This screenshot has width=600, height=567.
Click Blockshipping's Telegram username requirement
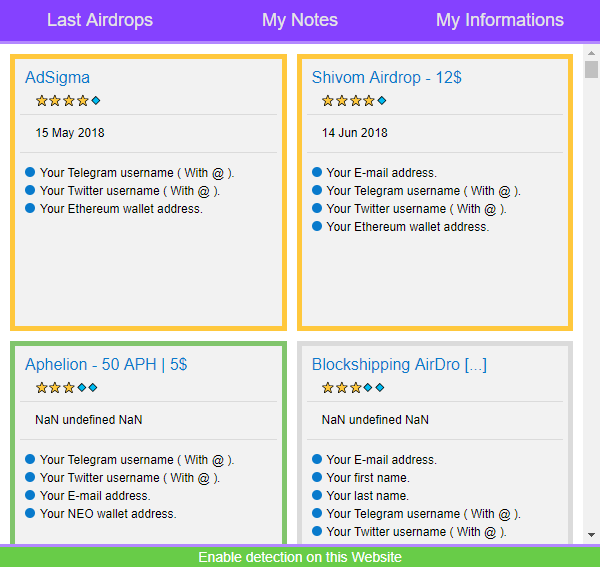[416, 513]
